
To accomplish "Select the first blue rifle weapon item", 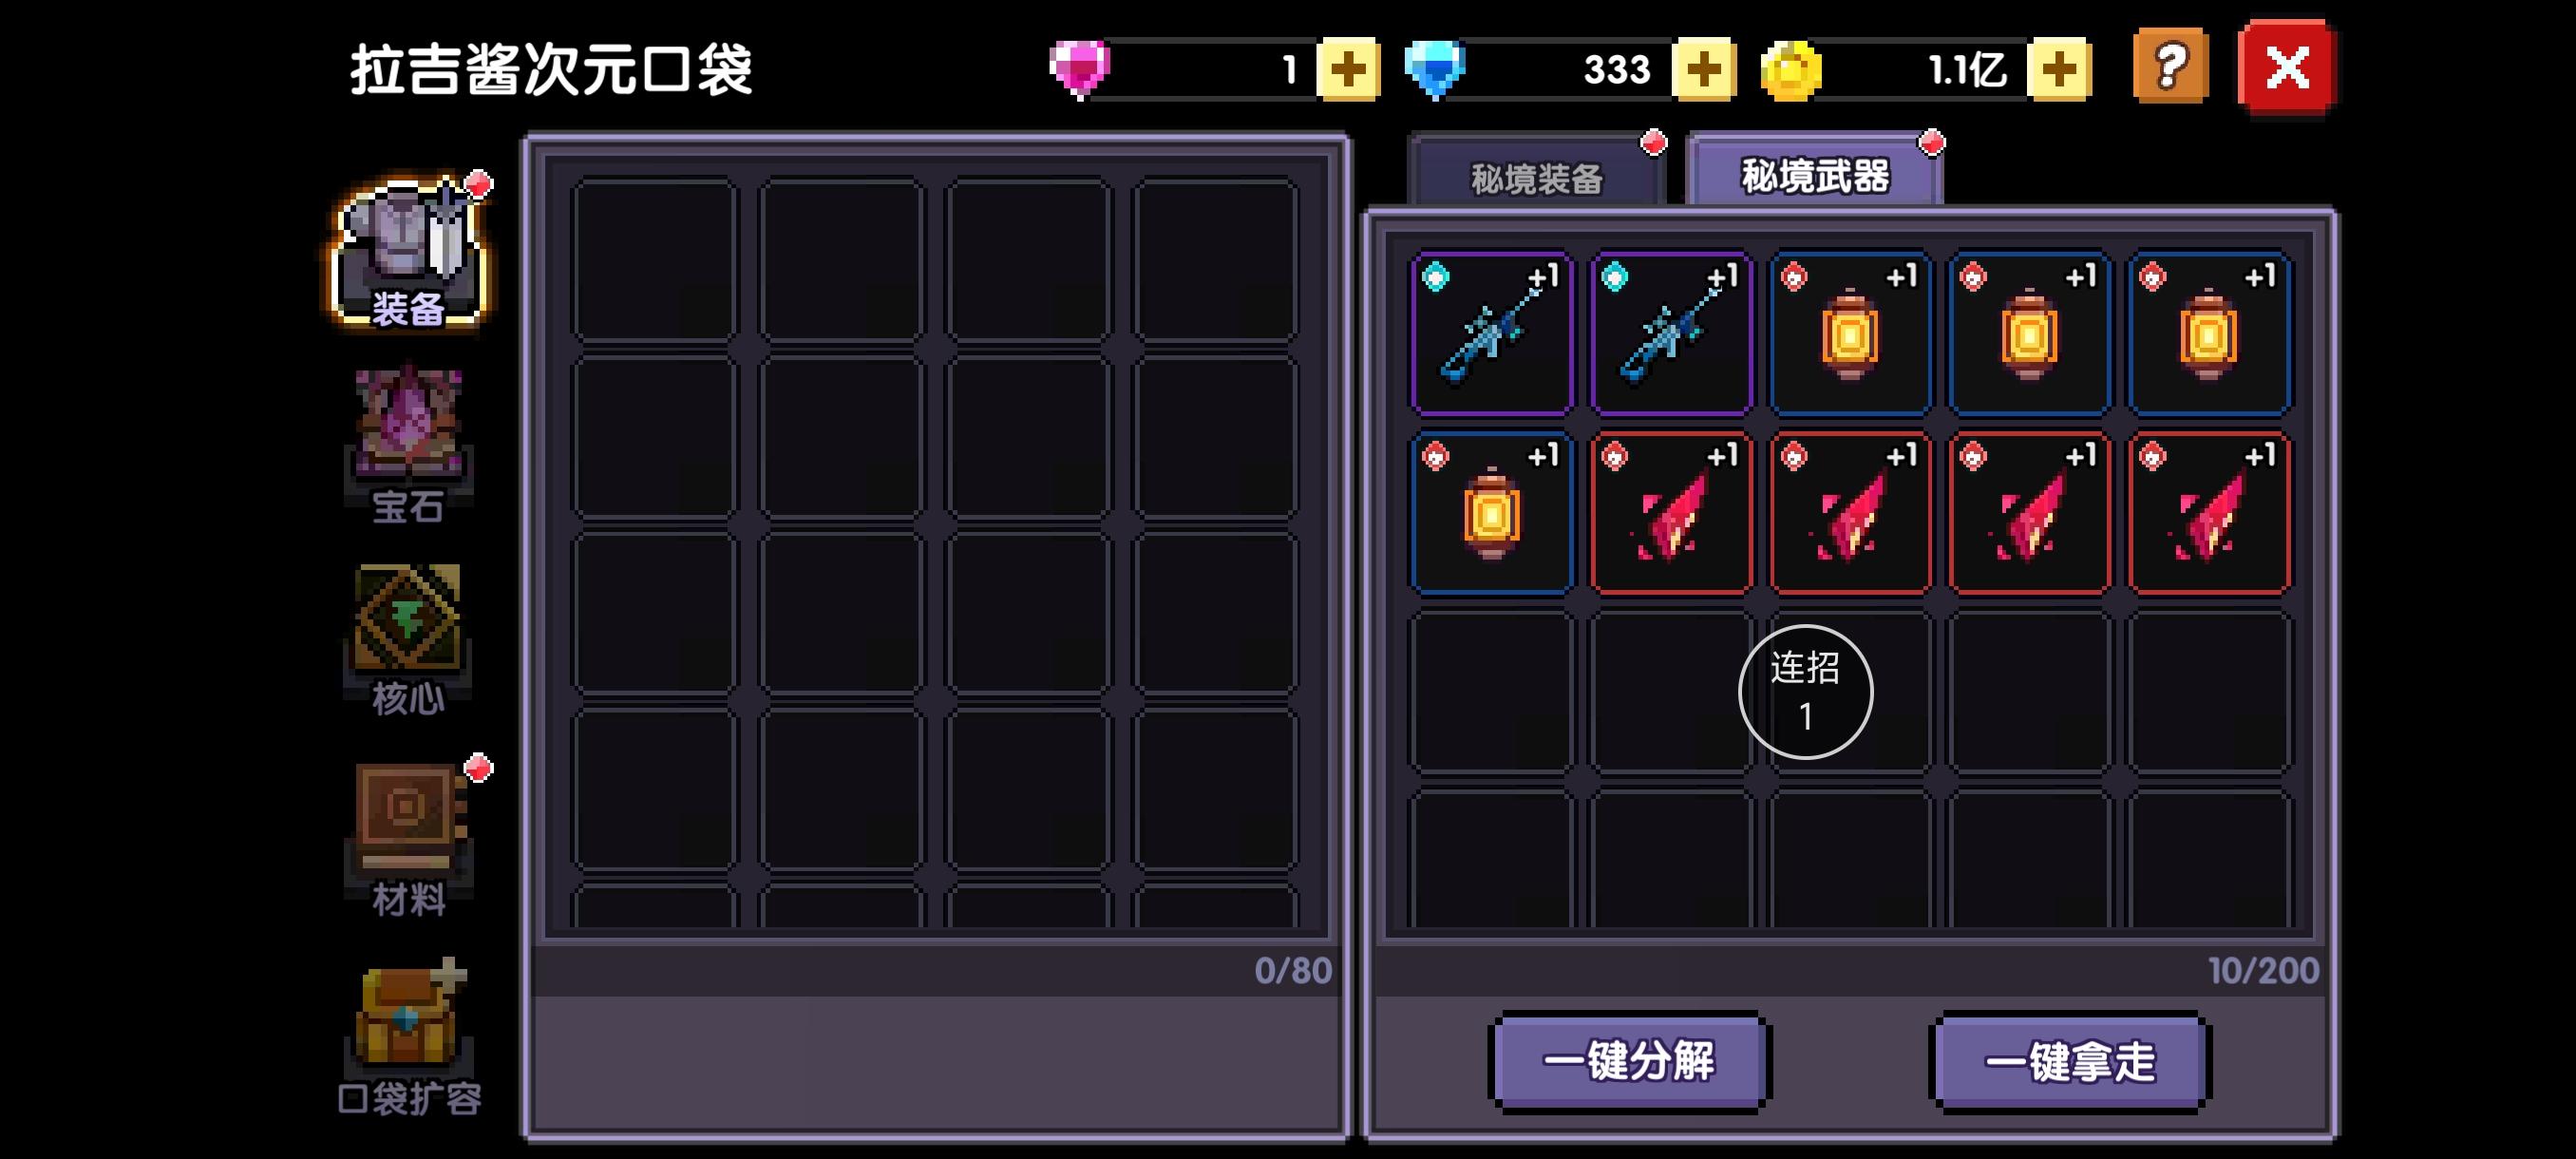I will [1491, 333].
